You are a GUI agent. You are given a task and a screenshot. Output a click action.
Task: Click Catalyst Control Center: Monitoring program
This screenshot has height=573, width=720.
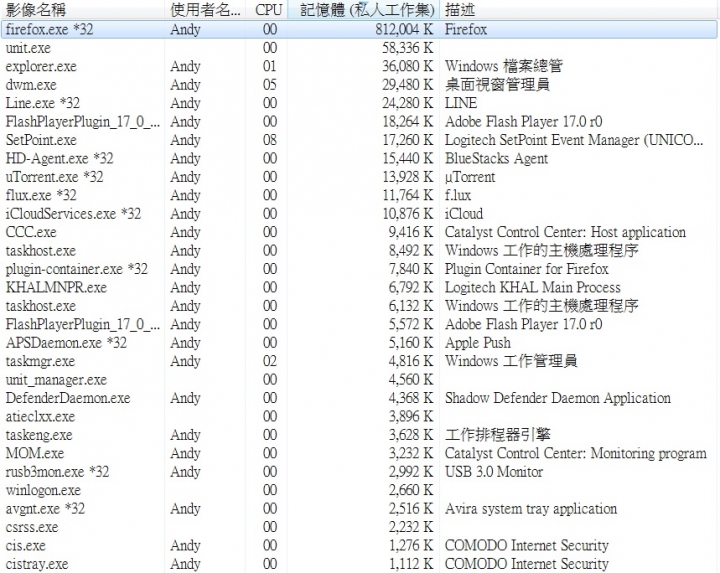click(x=576, y=454)
